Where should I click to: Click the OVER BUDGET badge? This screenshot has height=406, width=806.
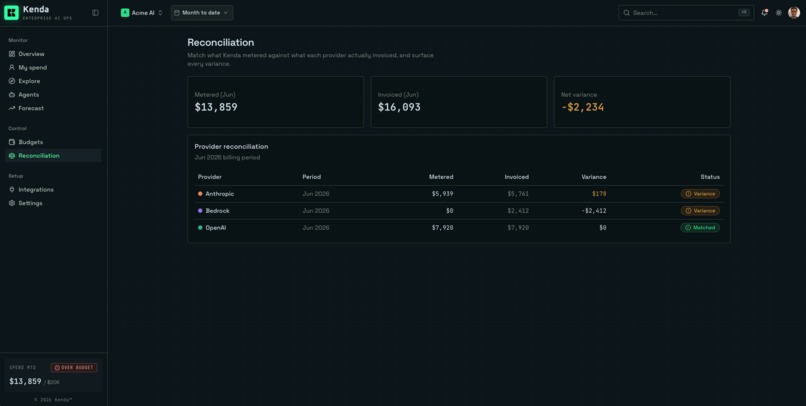74,367
